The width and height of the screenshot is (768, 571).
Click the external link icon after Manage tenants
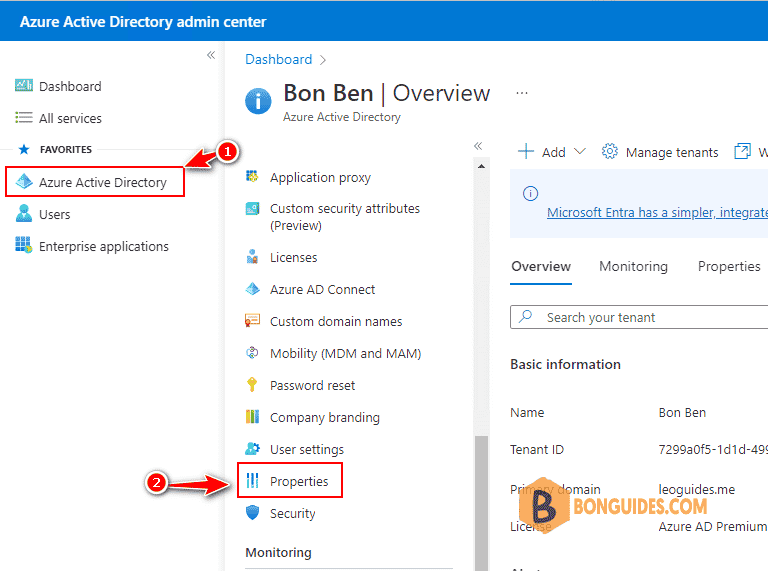[x=742, y=151]
